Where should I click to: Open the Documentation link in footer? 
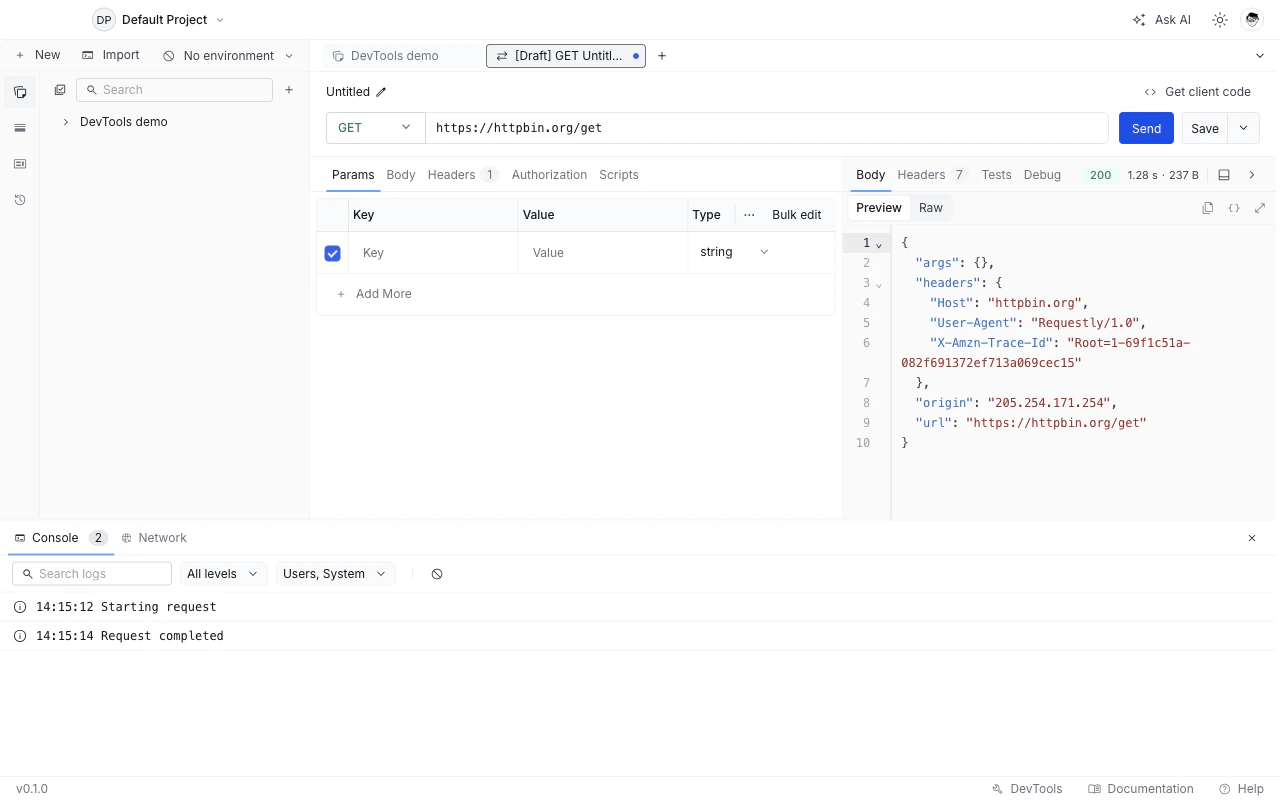pyautogui.click(x=1141, y=789)
